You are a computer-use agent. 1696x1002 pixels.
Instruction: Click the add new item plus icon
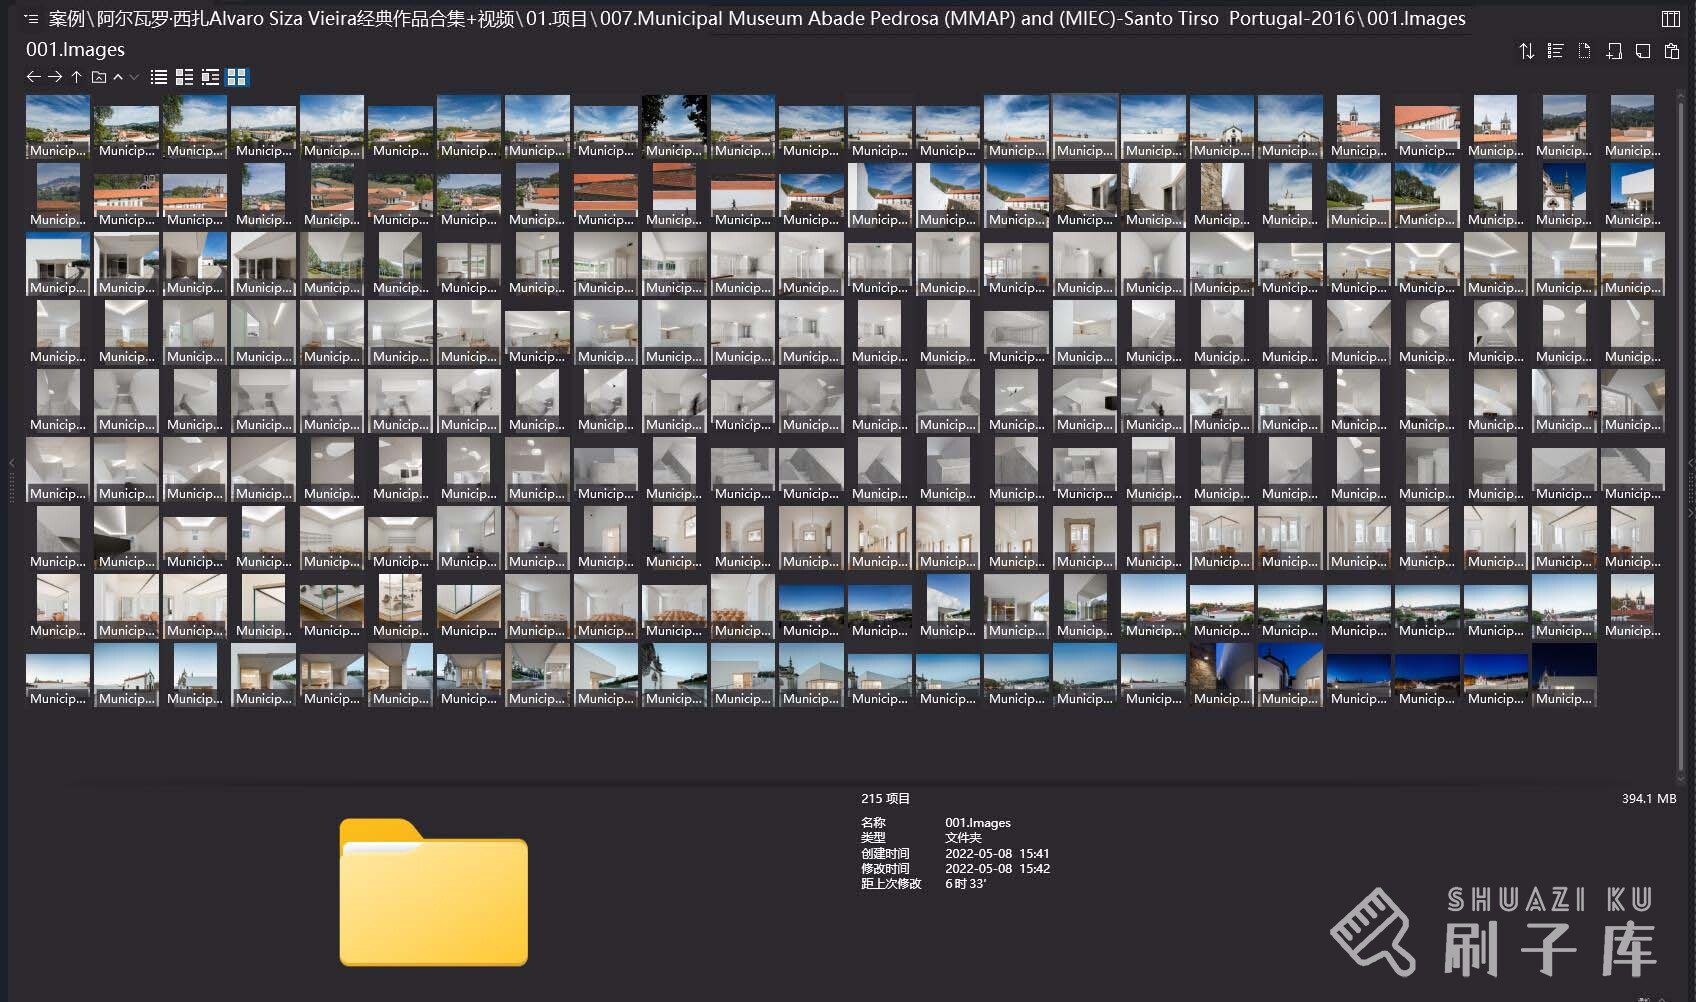[x=1613, y=51]
